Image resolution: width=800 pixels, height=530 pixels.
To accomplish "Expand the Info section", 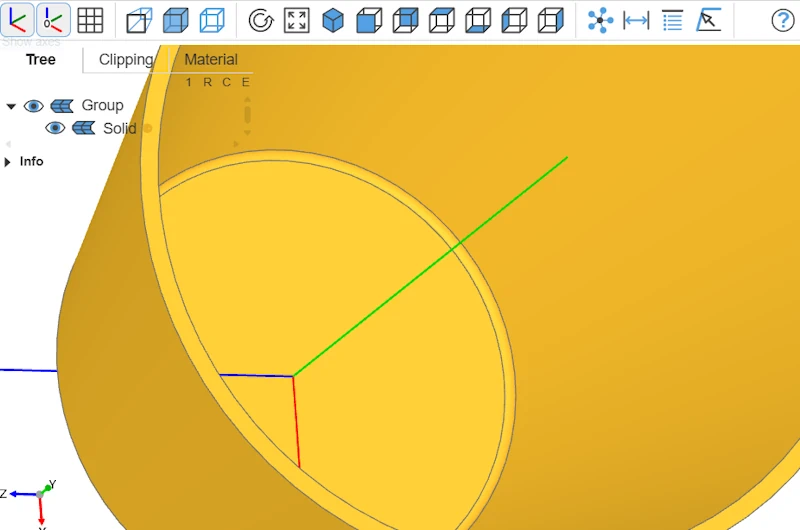I will (x=9, y=162).
